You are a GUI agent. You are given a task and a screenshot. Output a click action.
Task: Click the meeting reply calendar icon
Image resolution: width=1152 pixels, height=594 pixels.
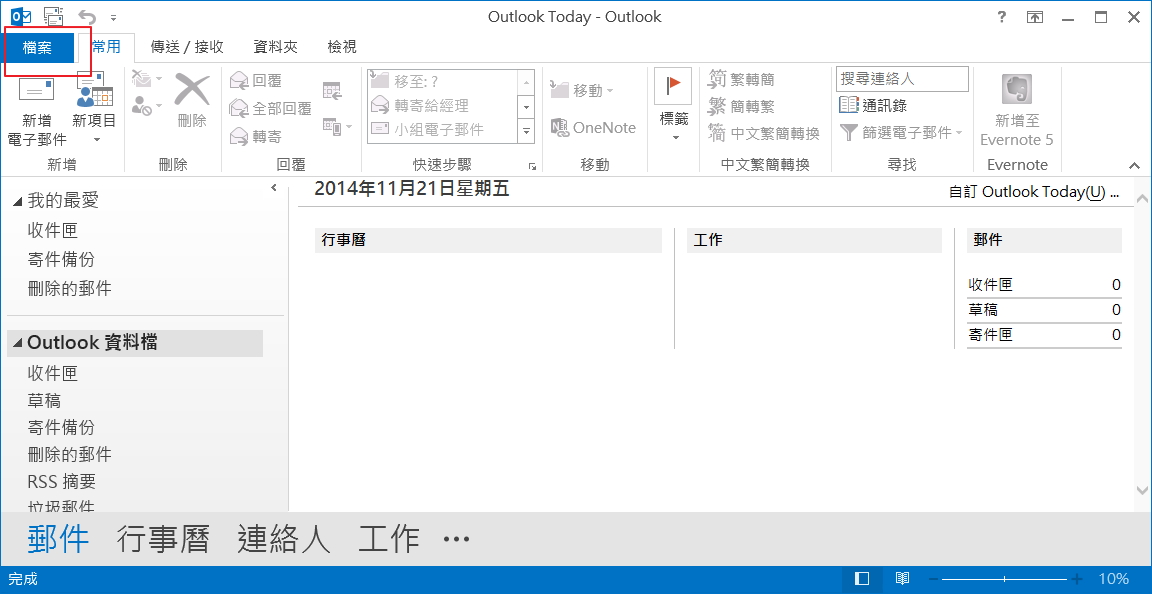click(x=332, y=90)
